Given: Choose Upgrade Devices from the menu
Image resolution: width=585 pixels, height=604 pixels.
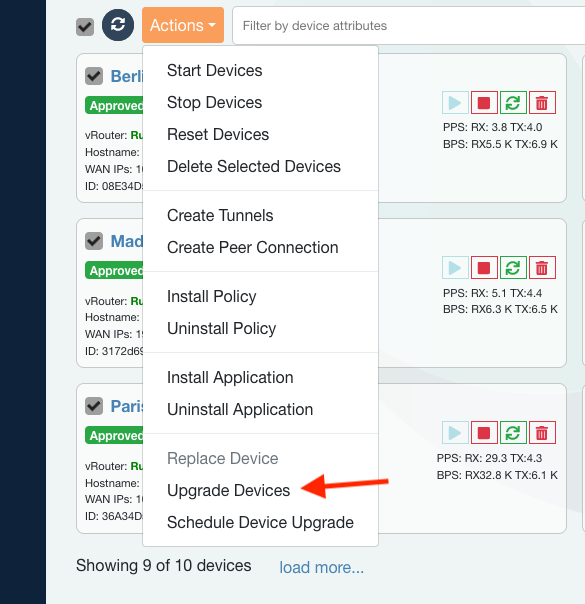Looking at the screenshot, I should coord(228,490).
